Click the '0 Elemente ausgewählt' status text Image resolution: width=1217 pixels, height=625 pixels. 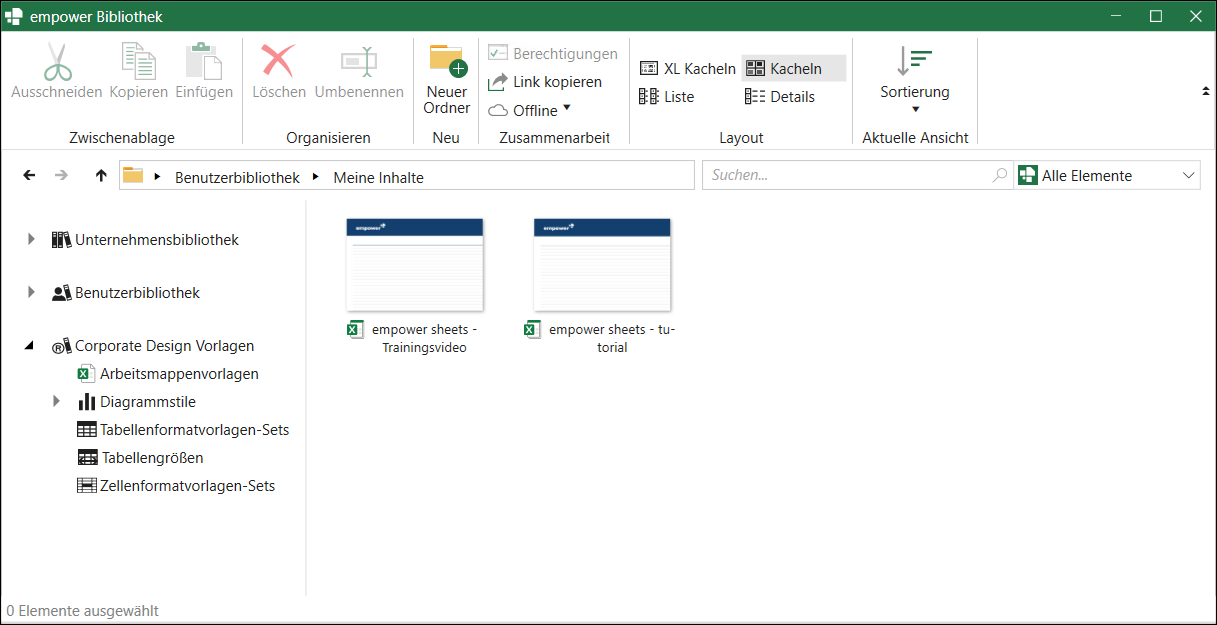(82, 610)
